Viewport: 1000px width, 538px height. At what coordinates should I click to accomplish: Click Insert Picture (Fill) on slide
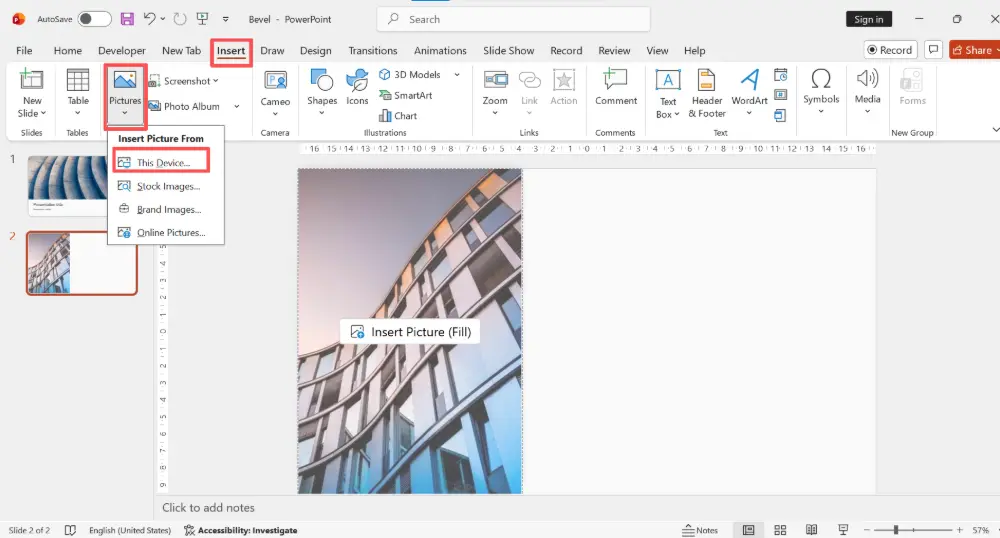[x=410, y=332]
